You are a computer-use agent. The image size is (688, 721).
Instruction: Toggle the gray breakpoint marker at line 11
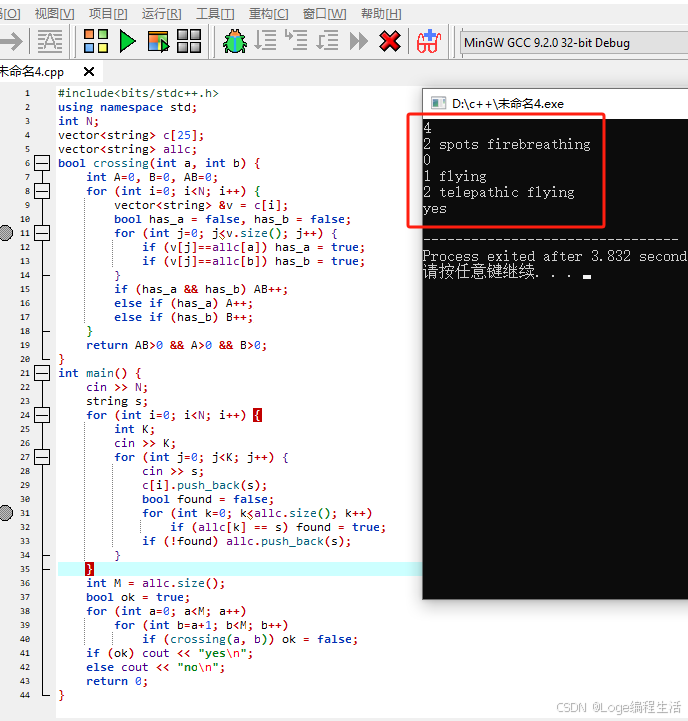tap(6, 233)
